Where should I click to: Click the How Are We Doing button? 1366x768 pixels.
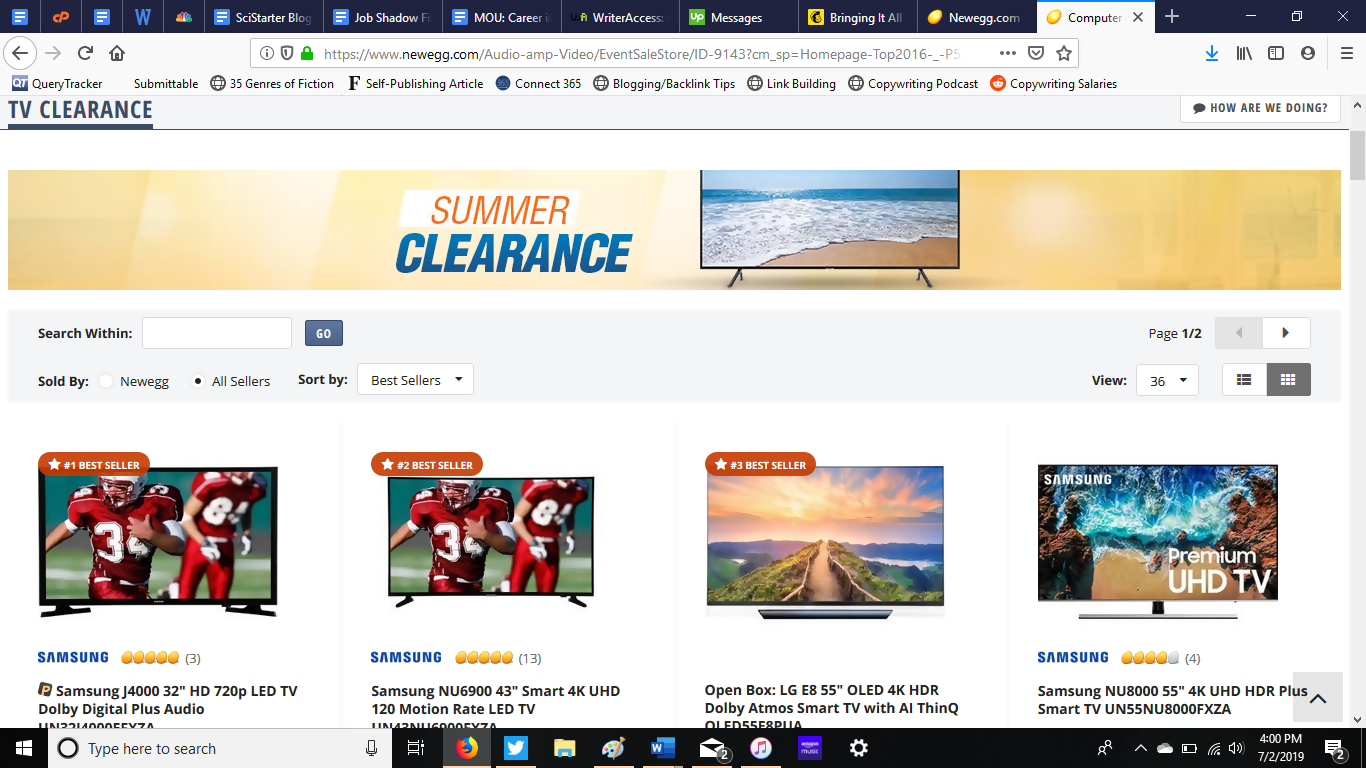click(1260, 108)
